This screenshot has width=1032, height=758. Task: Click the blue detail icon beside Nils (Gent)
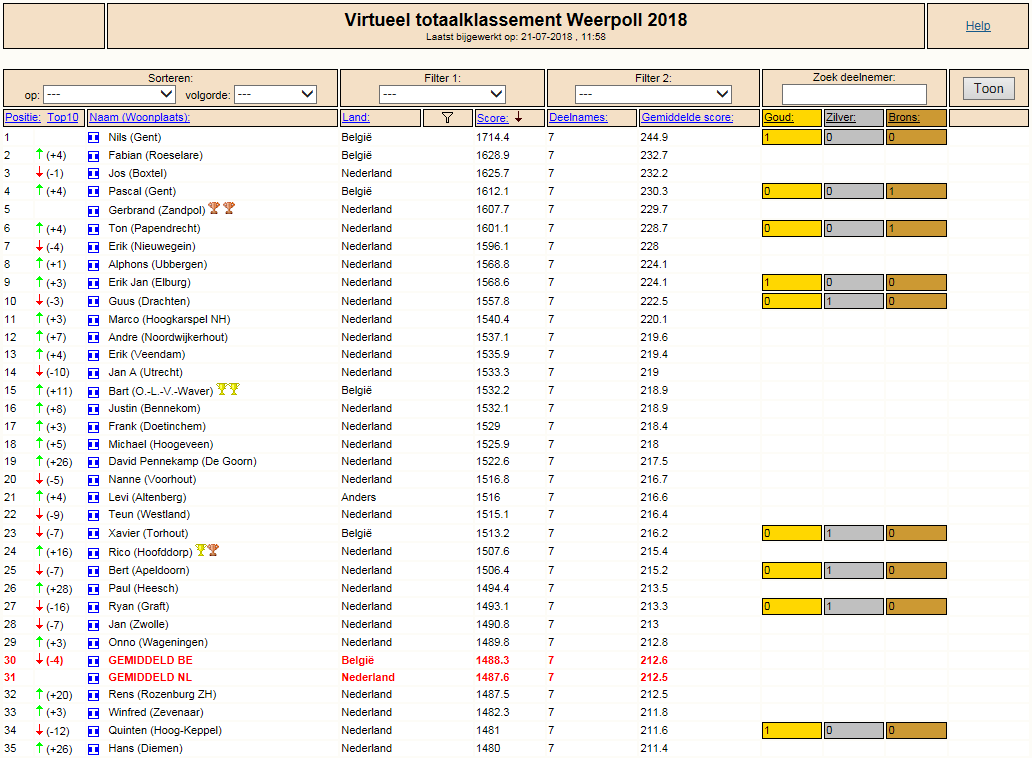93,138
